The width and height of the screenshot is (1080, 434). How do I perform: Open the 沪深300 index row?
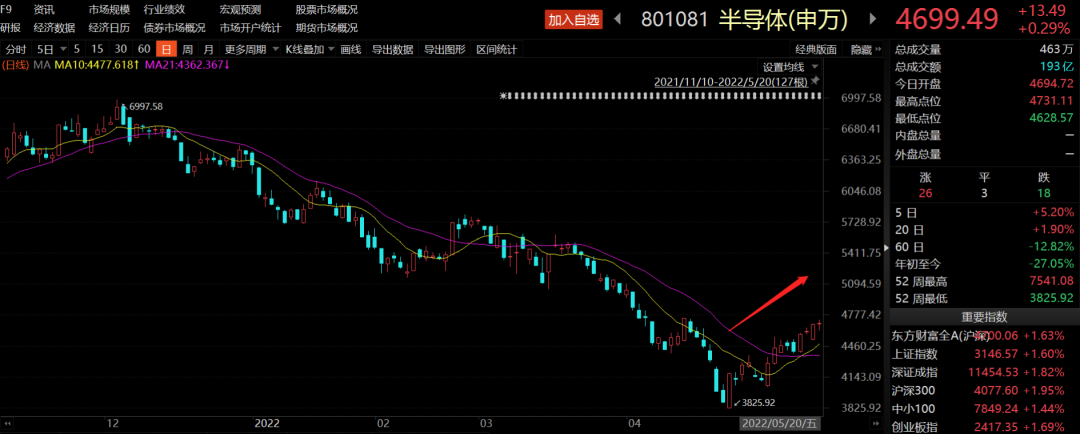coord(985,390)
